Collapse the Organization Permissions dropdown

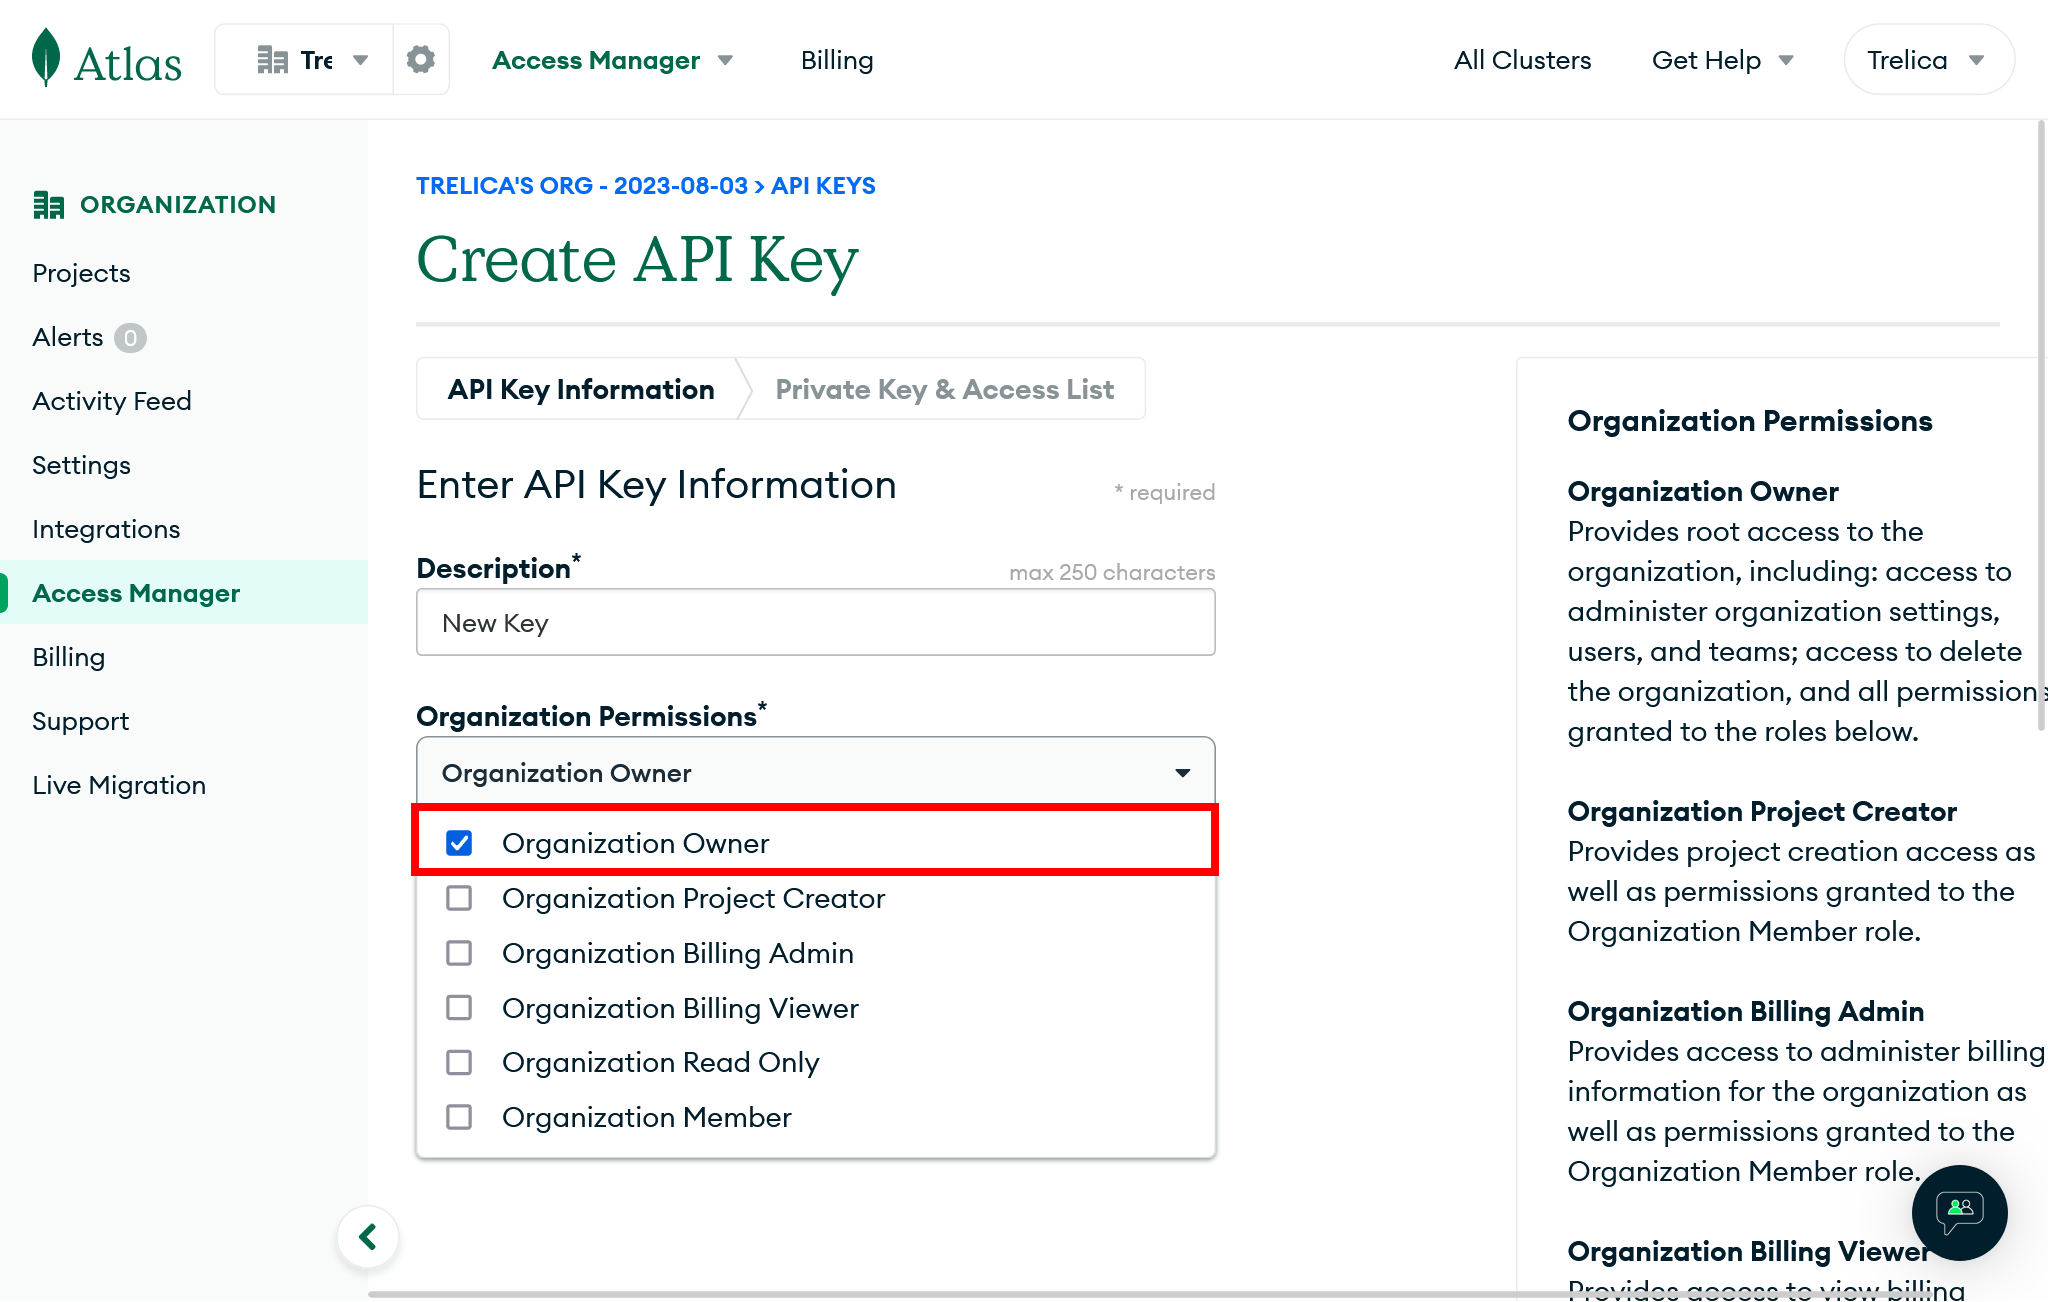[x=815, y=772]
